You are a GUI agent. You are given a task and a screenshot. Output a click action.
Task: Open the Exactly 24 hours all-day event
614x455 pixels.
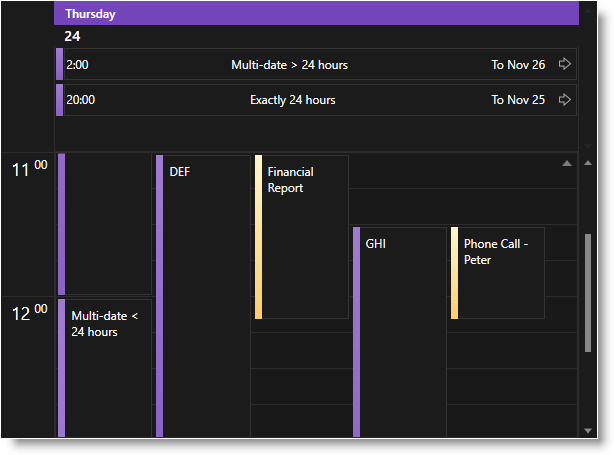point(292,100)
